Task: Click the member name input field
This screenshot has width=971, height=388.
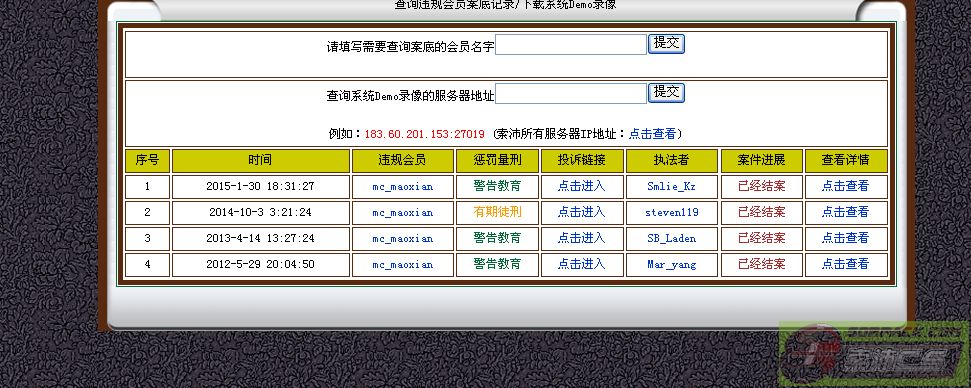Action: (x=571, y=45)
